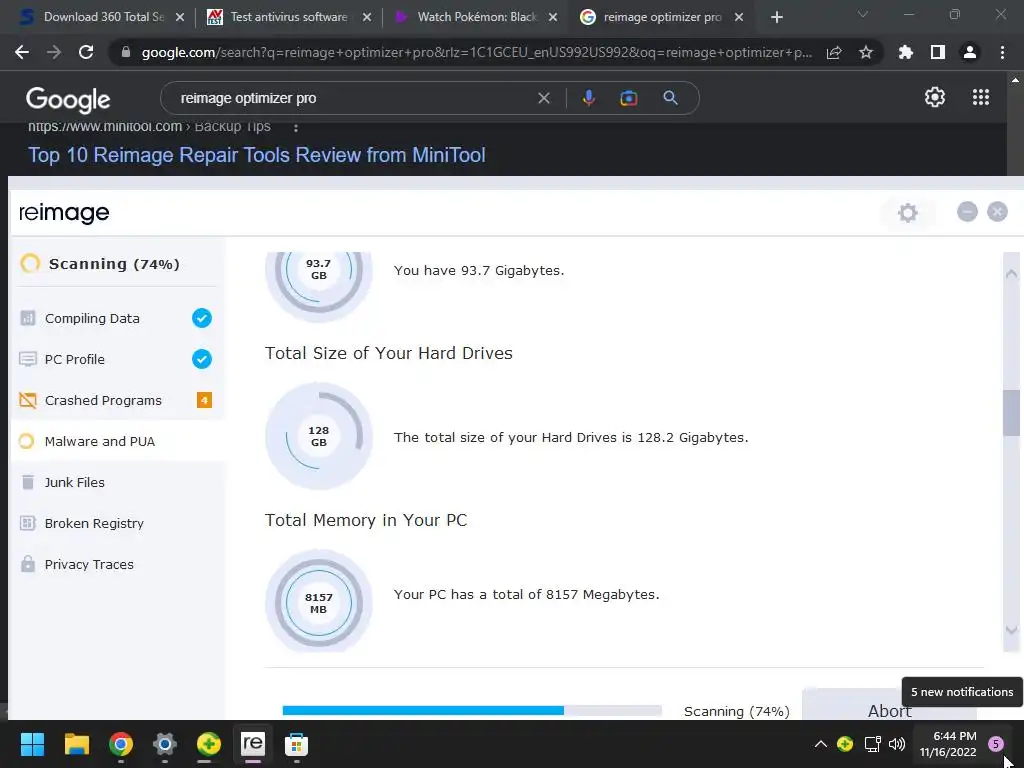Click the Chrome address bar URL
Image resolution: width=1024 pixels, height=768 pixels.
475,52
